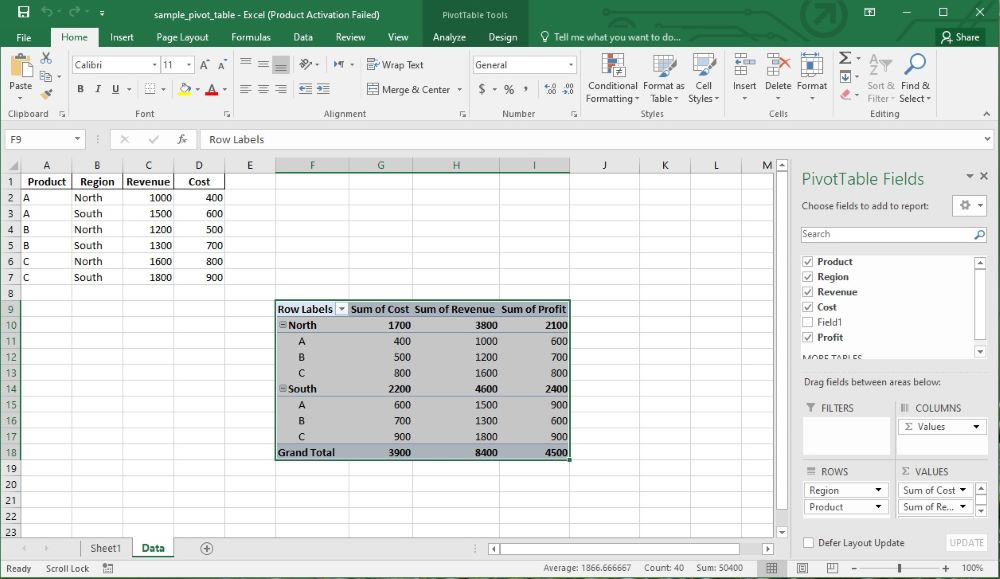
Task: Open the Row Labels filter dropdown
Action: (x=341, y=309)
